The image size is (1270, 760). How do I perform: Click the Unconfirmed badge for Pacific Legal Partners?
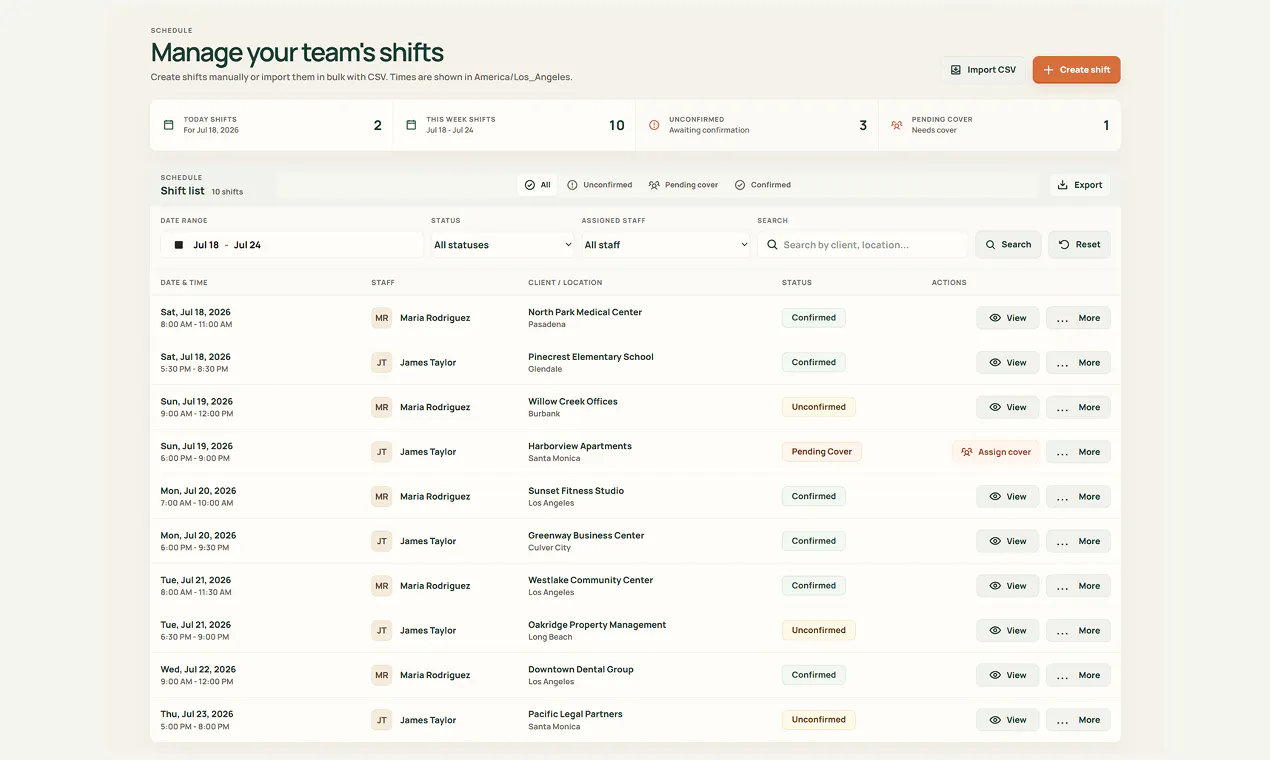click(819, 720)
